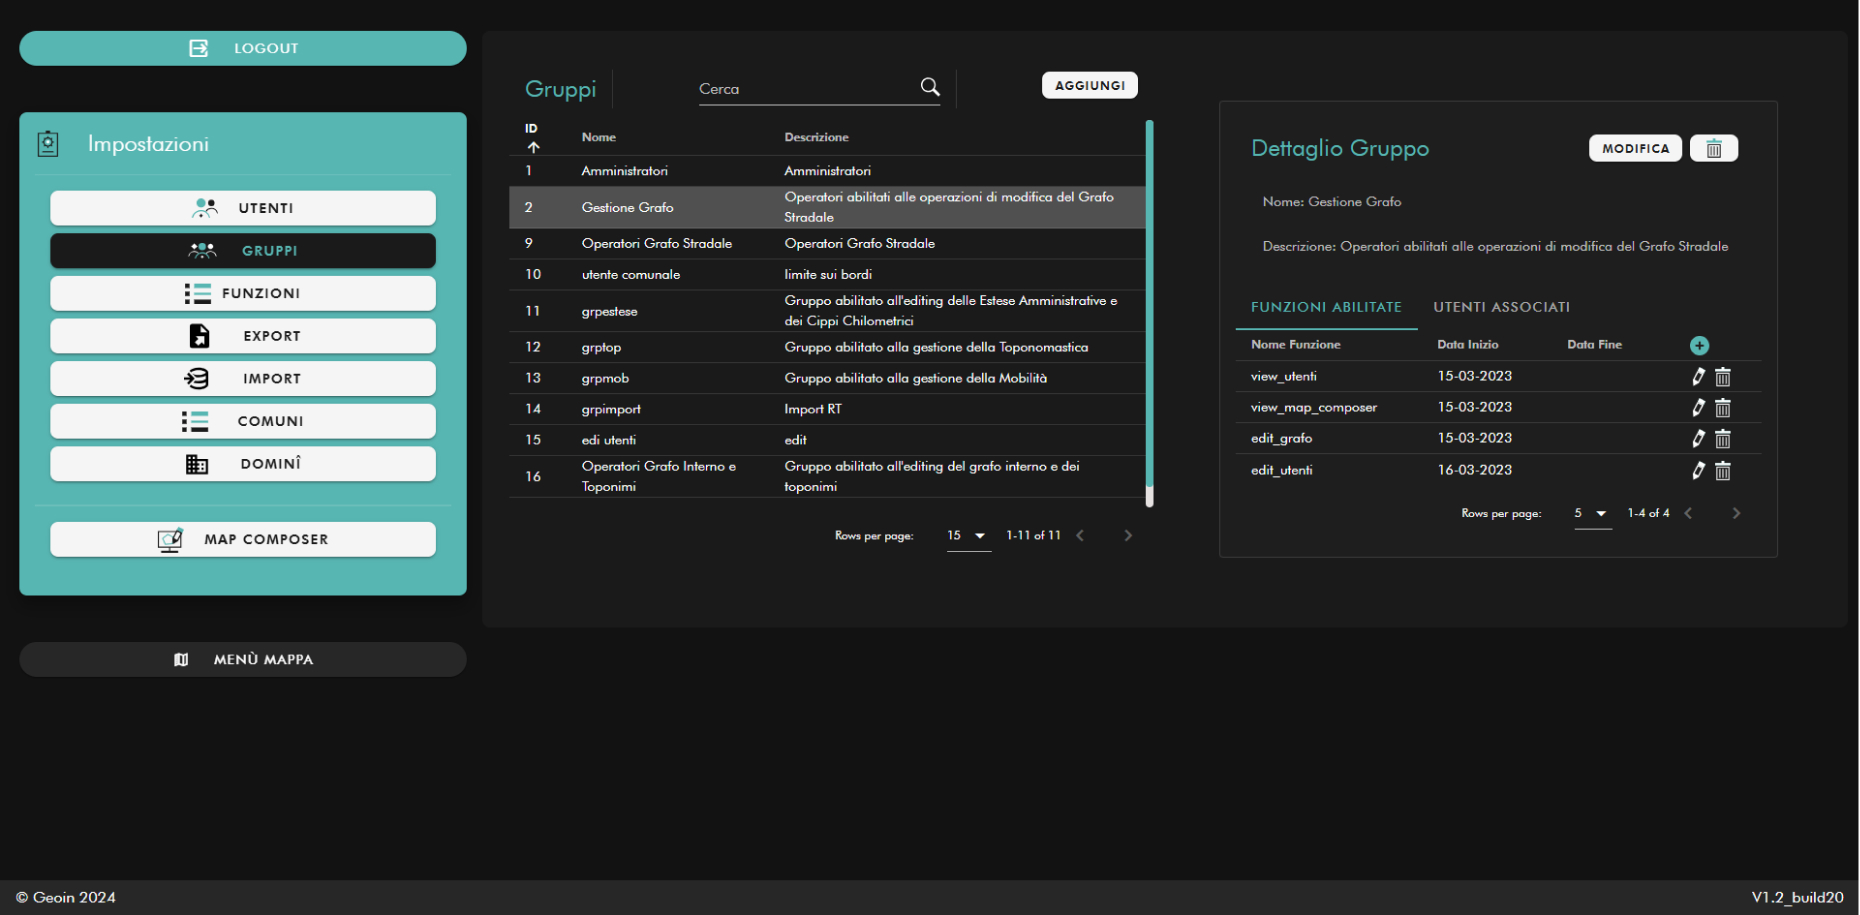1860x915 pixels.
Task: Open the Funzioni settings section
Action: point(243,293)
